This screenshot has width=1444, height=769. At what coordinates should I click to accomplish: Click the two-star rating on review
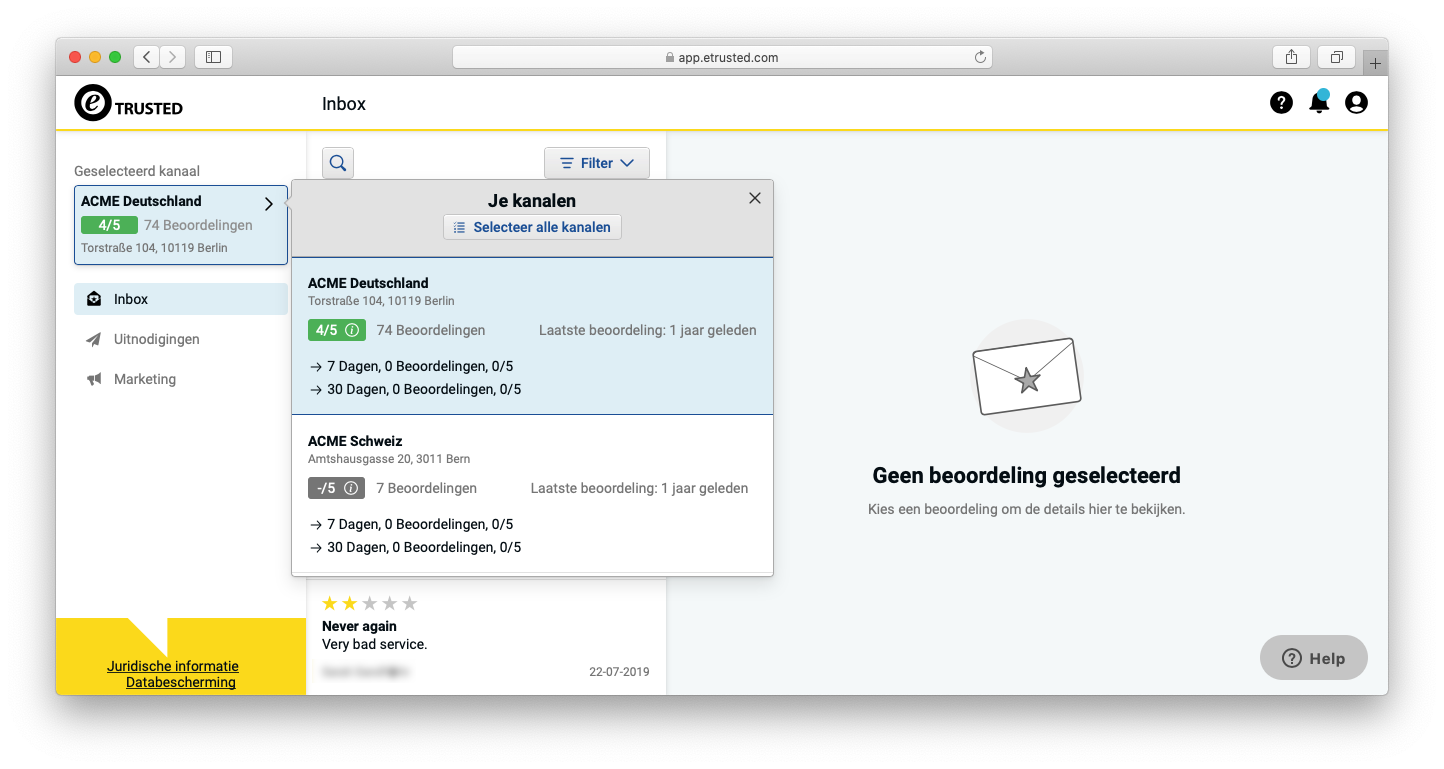(369, 603)
